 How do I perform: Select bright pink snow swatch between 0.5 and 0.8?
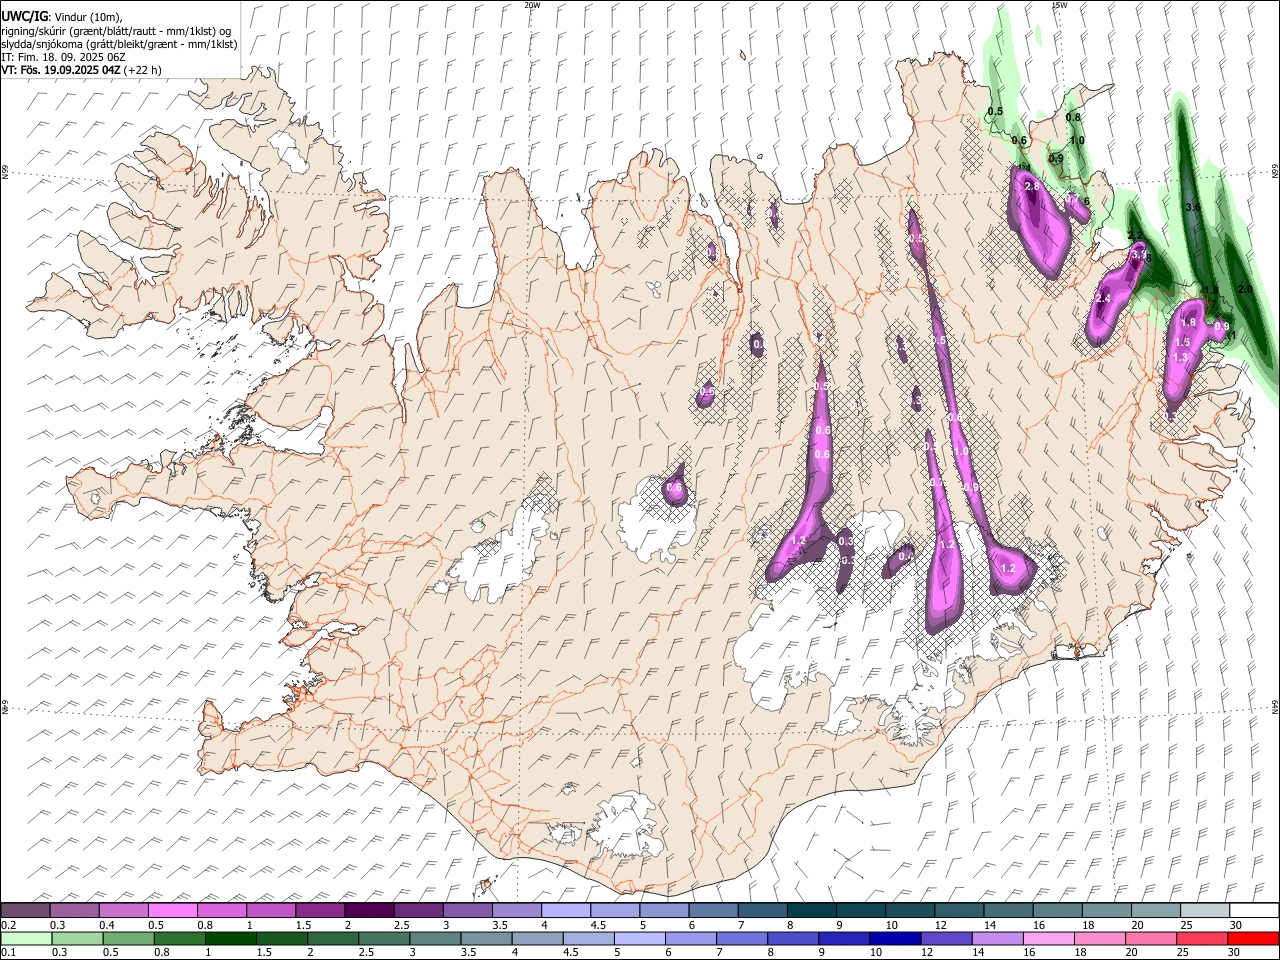[x=172, y=910]
